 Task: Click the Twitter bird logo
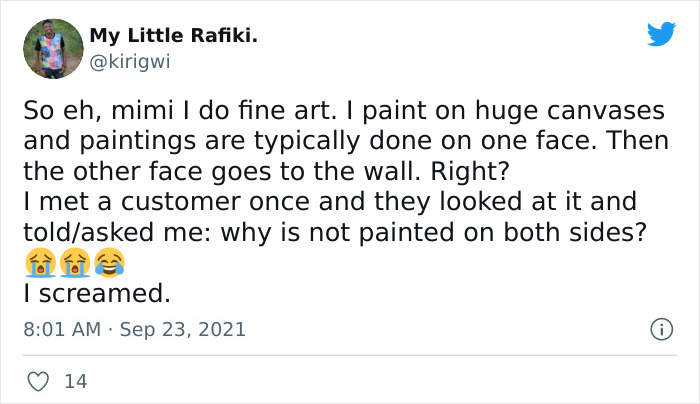pyautogui.click(x=661, y=34)
